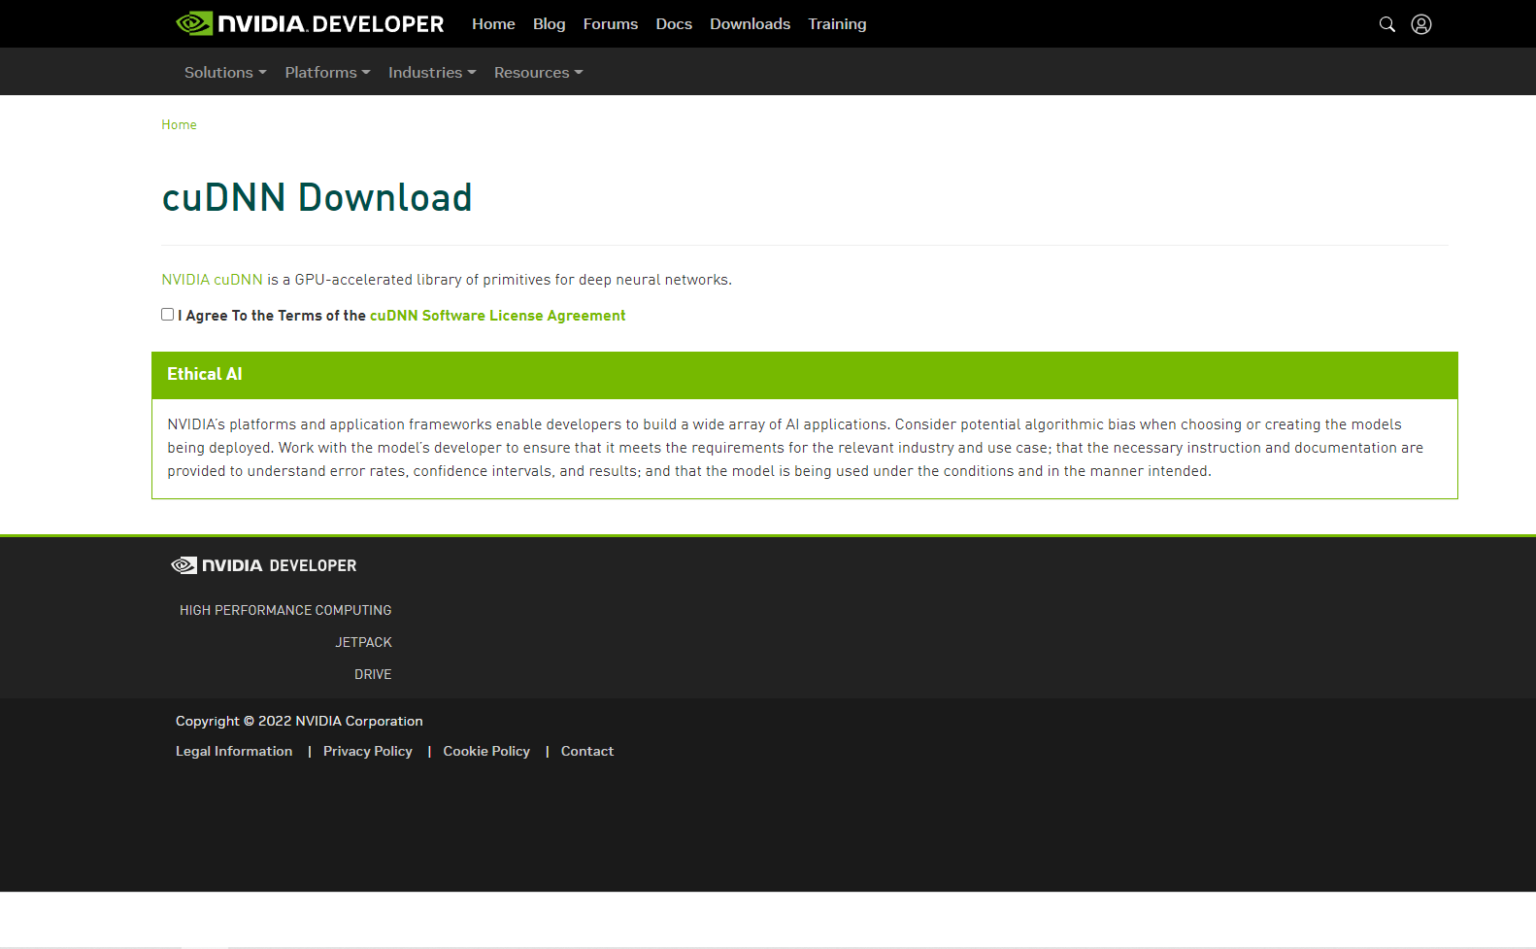Click the NVIDIA Developer logo in header
This screenshot has width=1536, height=949.
click(310, 24)
